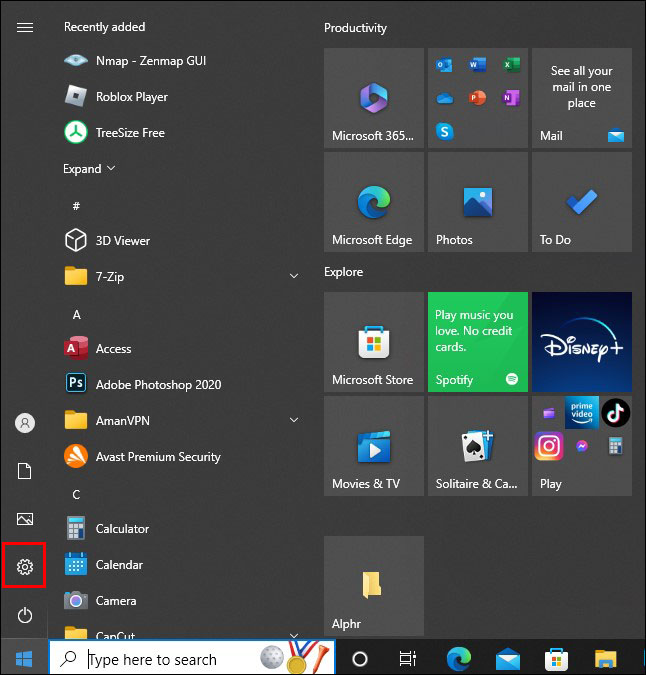Open the Movies & TV tile
Image resolution: width=646 pixels, height=675 pixels.
[x=374, y=446]
